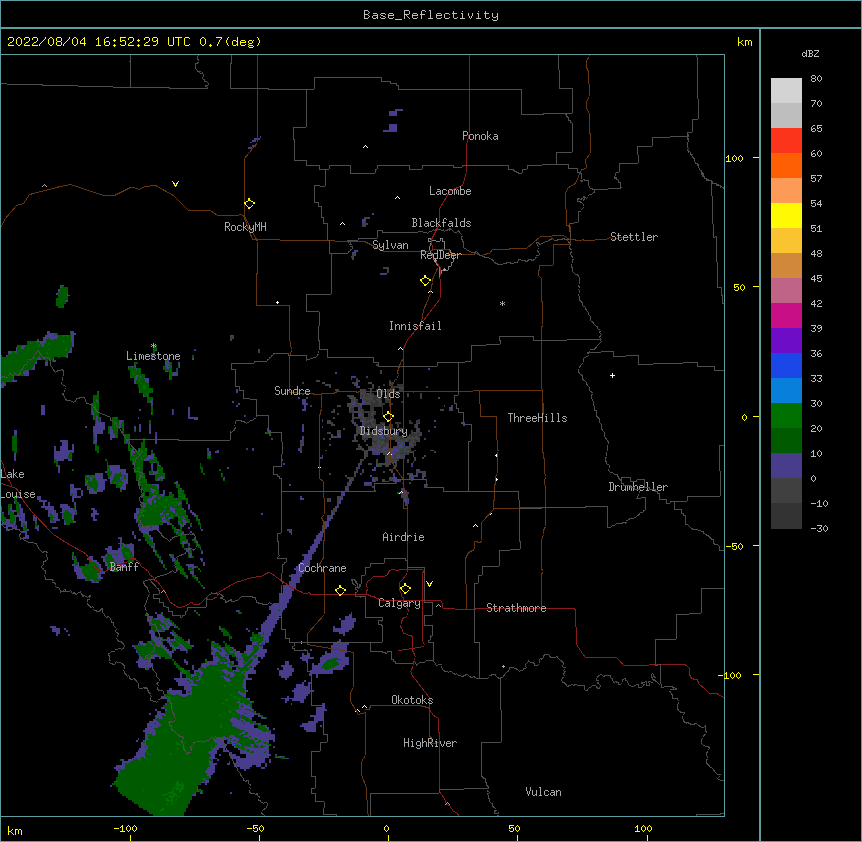Click the Cochrane town label
Screen dimensions: 862x842
click(x=322, y=568)
